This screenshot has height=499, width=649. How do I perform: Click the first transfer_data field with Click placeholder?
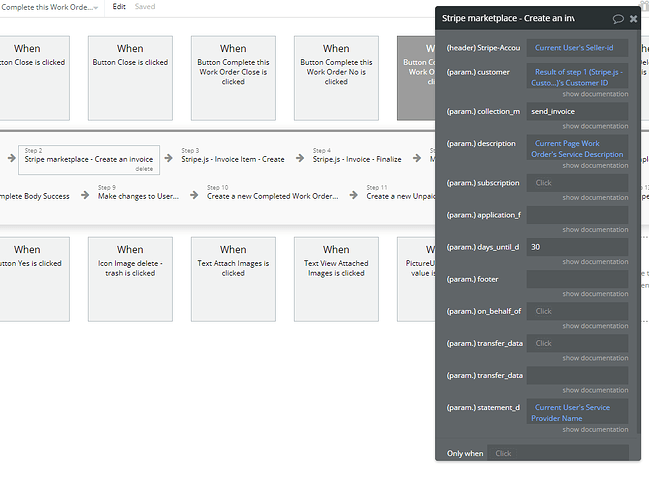coord(577,343)
